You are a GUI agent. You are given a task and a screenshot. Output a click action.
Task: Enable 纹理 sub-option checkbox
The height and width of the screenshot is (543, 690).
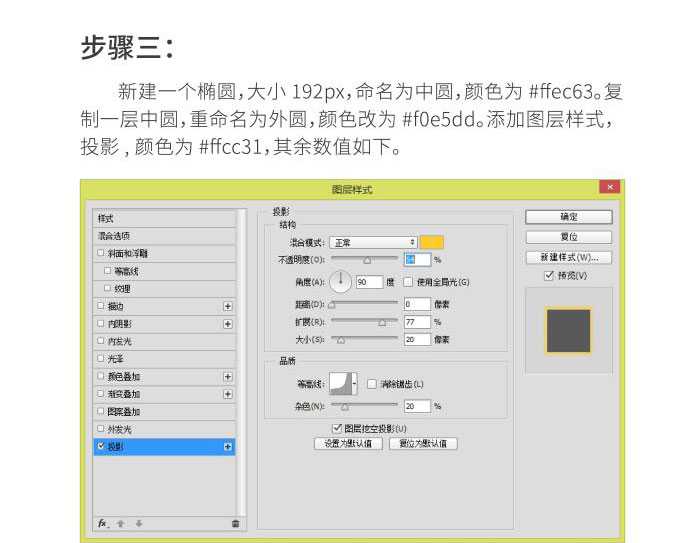[x=107, y=288]
